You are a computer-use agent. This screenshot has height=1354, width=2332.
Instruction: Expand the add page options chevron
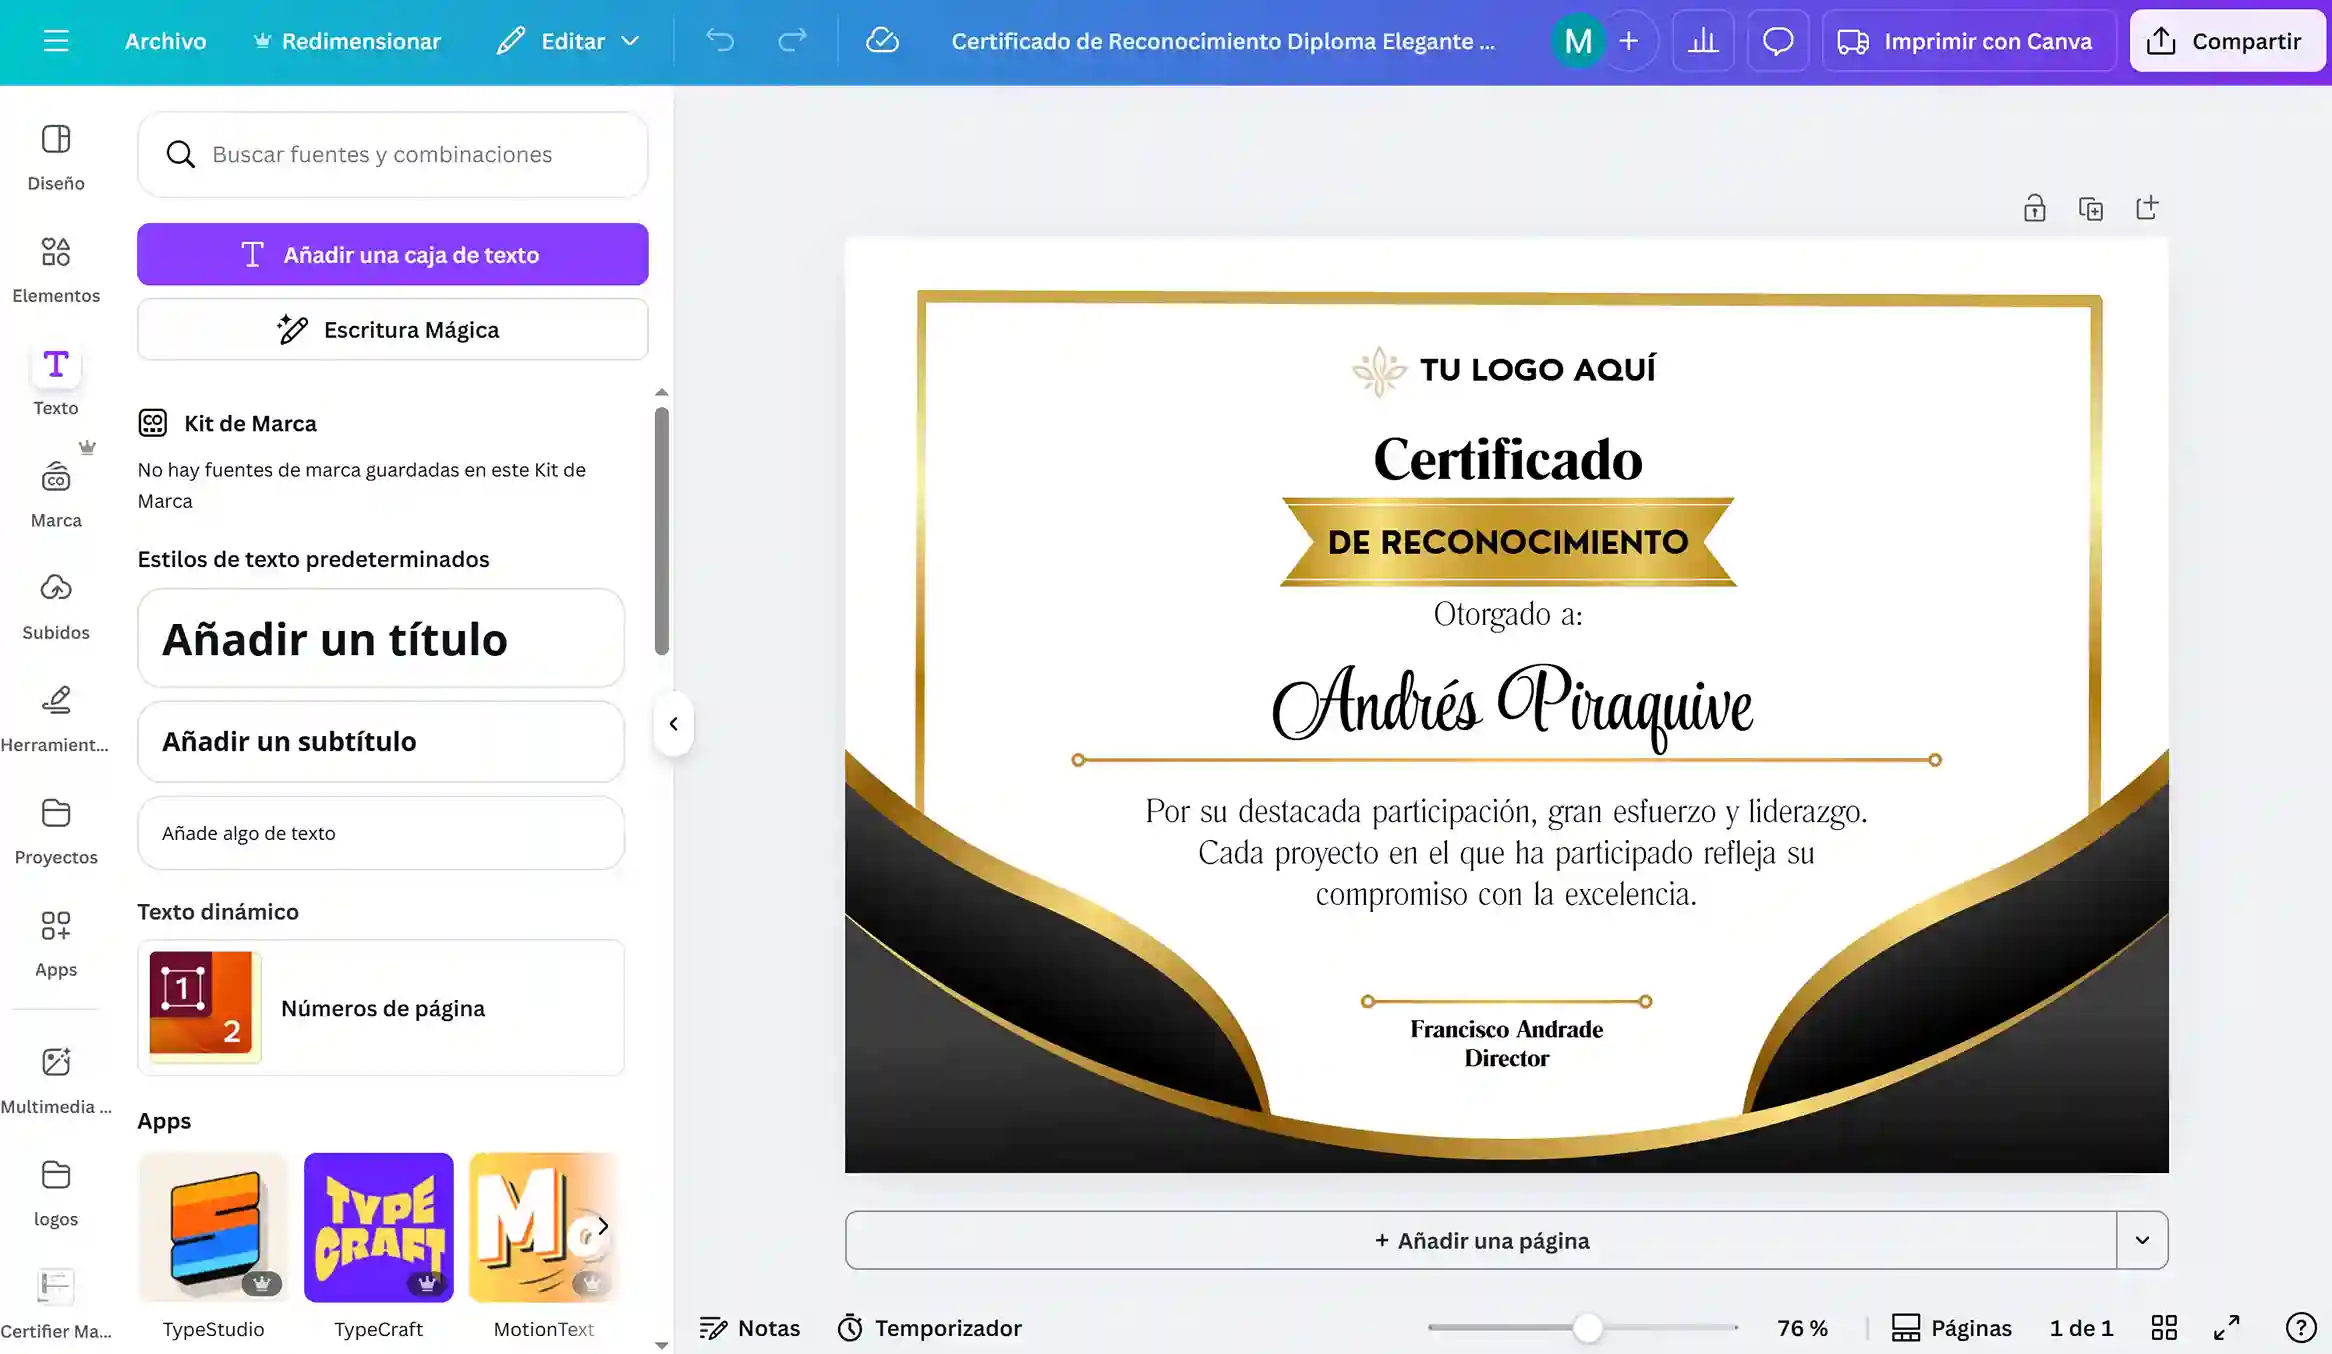pos(2142,1240)
